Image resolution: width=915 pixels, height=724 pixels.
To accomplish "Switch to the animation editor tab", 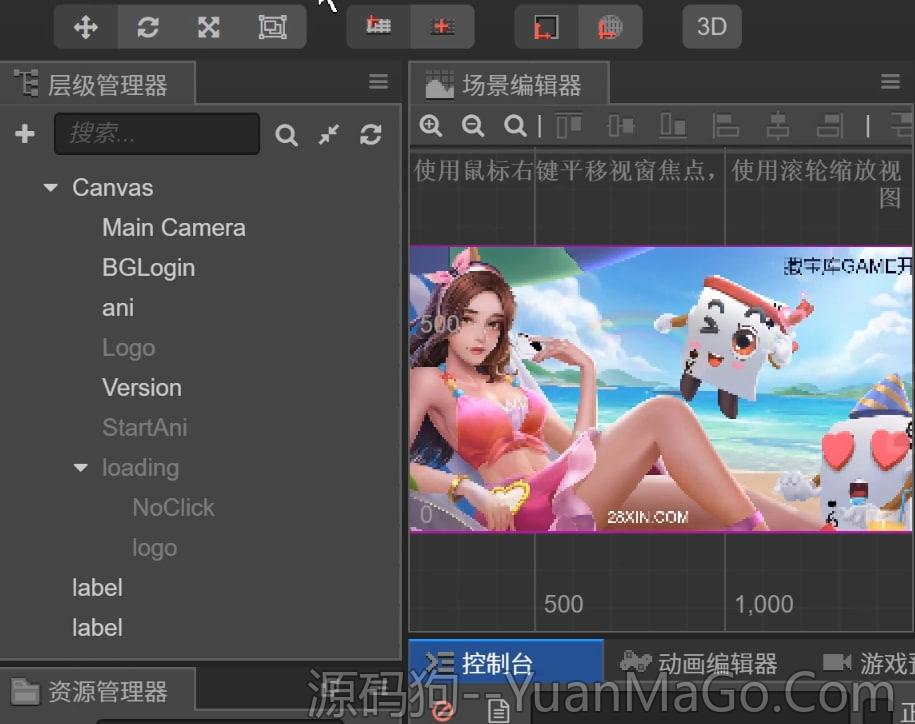I will (699, 663).
